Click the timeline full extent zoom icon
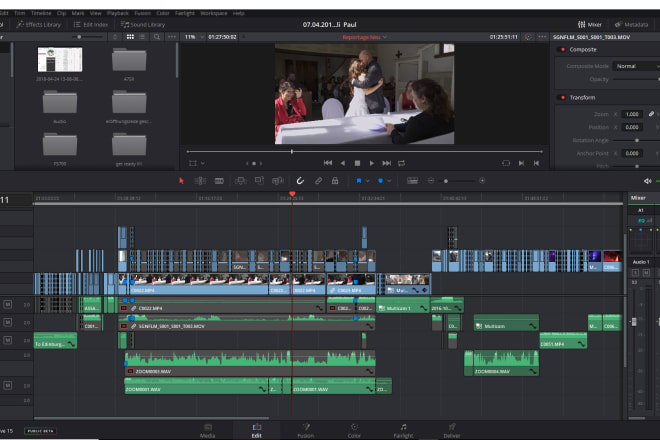 (x=412, y=181)
